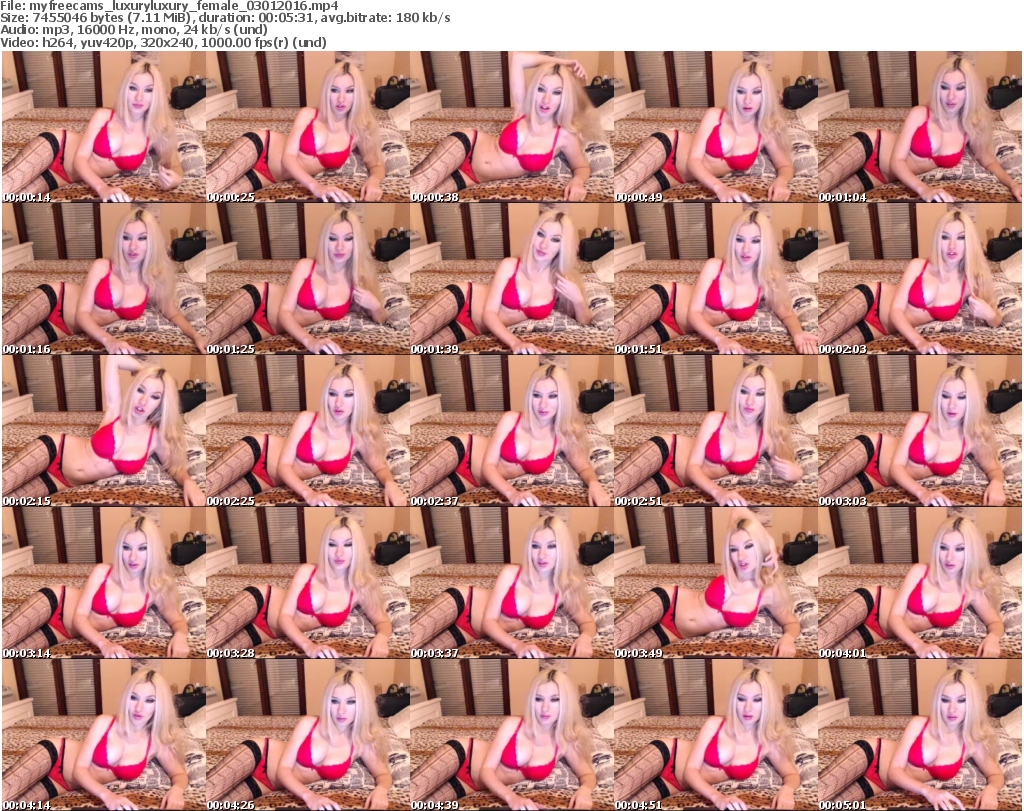The image size is (1024, 811).
Task: Select the thumbnail timestamped 00:05:01
Action: coord(920,735)
